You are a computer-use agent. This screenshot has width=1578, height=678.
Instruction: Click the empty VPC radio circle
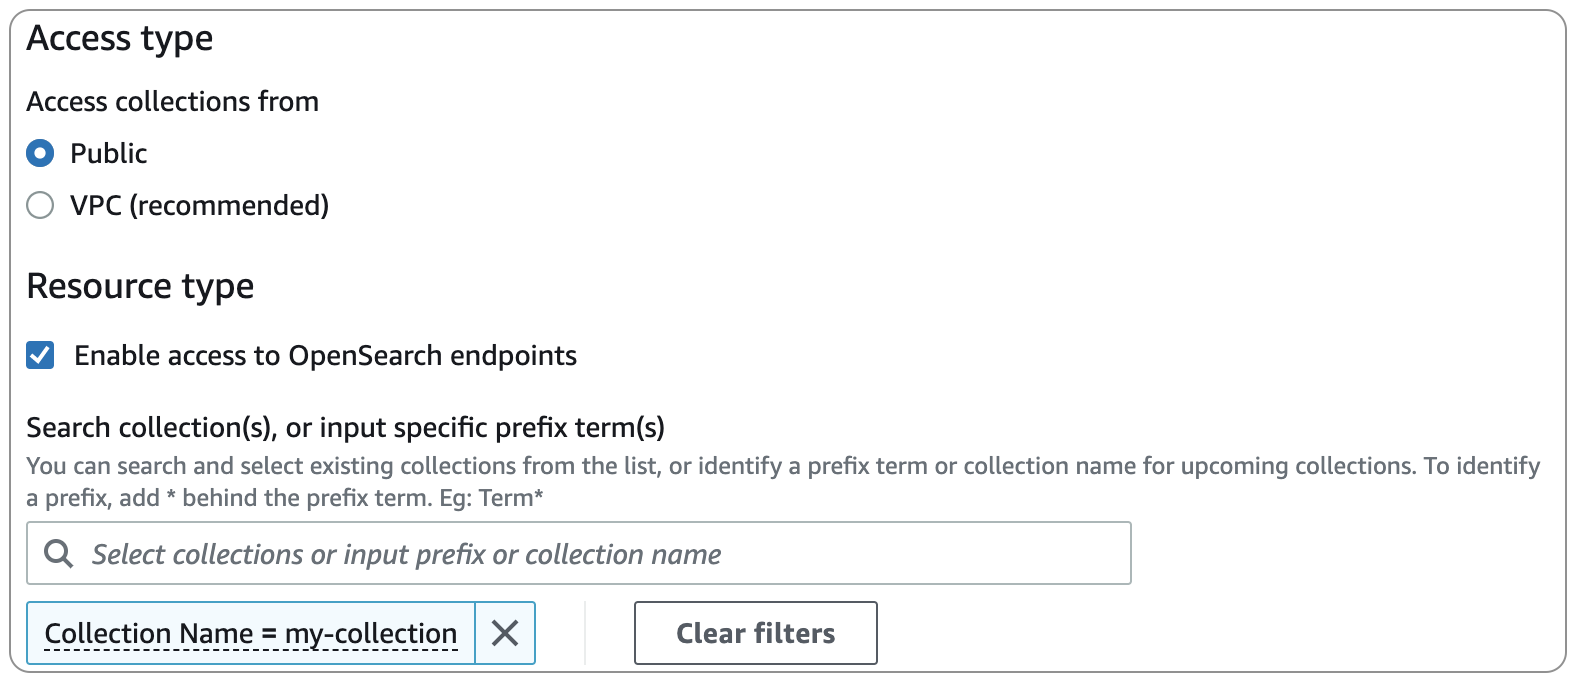40,205
